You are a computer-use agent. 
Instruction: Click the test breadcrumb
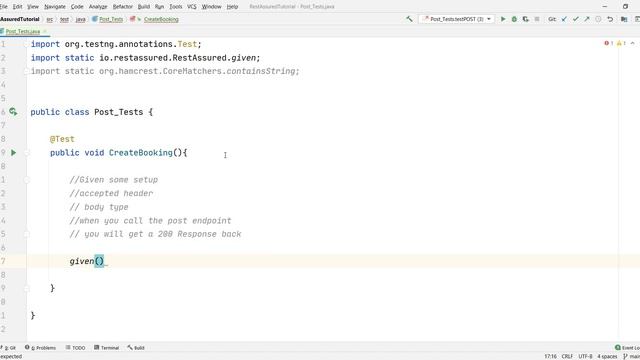tap(64, 19)
